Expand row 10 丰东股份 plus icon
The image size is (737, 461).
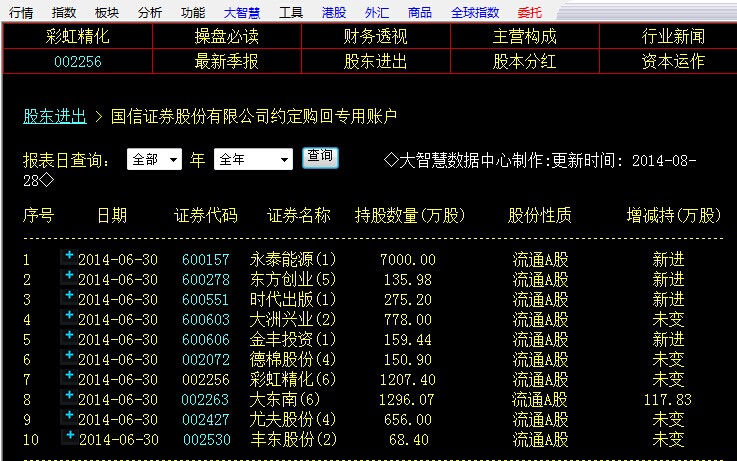pos(70,435)
